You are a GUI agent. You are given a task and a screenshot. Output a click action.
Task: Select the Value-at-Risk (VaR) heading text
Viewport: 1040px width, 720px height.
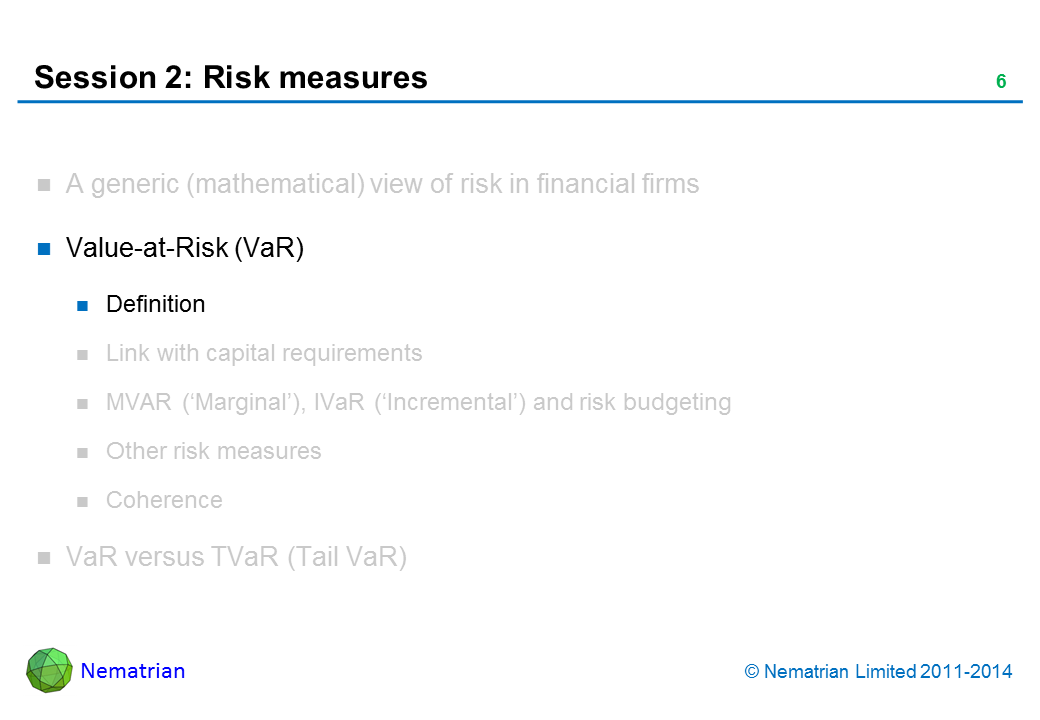click(x=184, y=248)
